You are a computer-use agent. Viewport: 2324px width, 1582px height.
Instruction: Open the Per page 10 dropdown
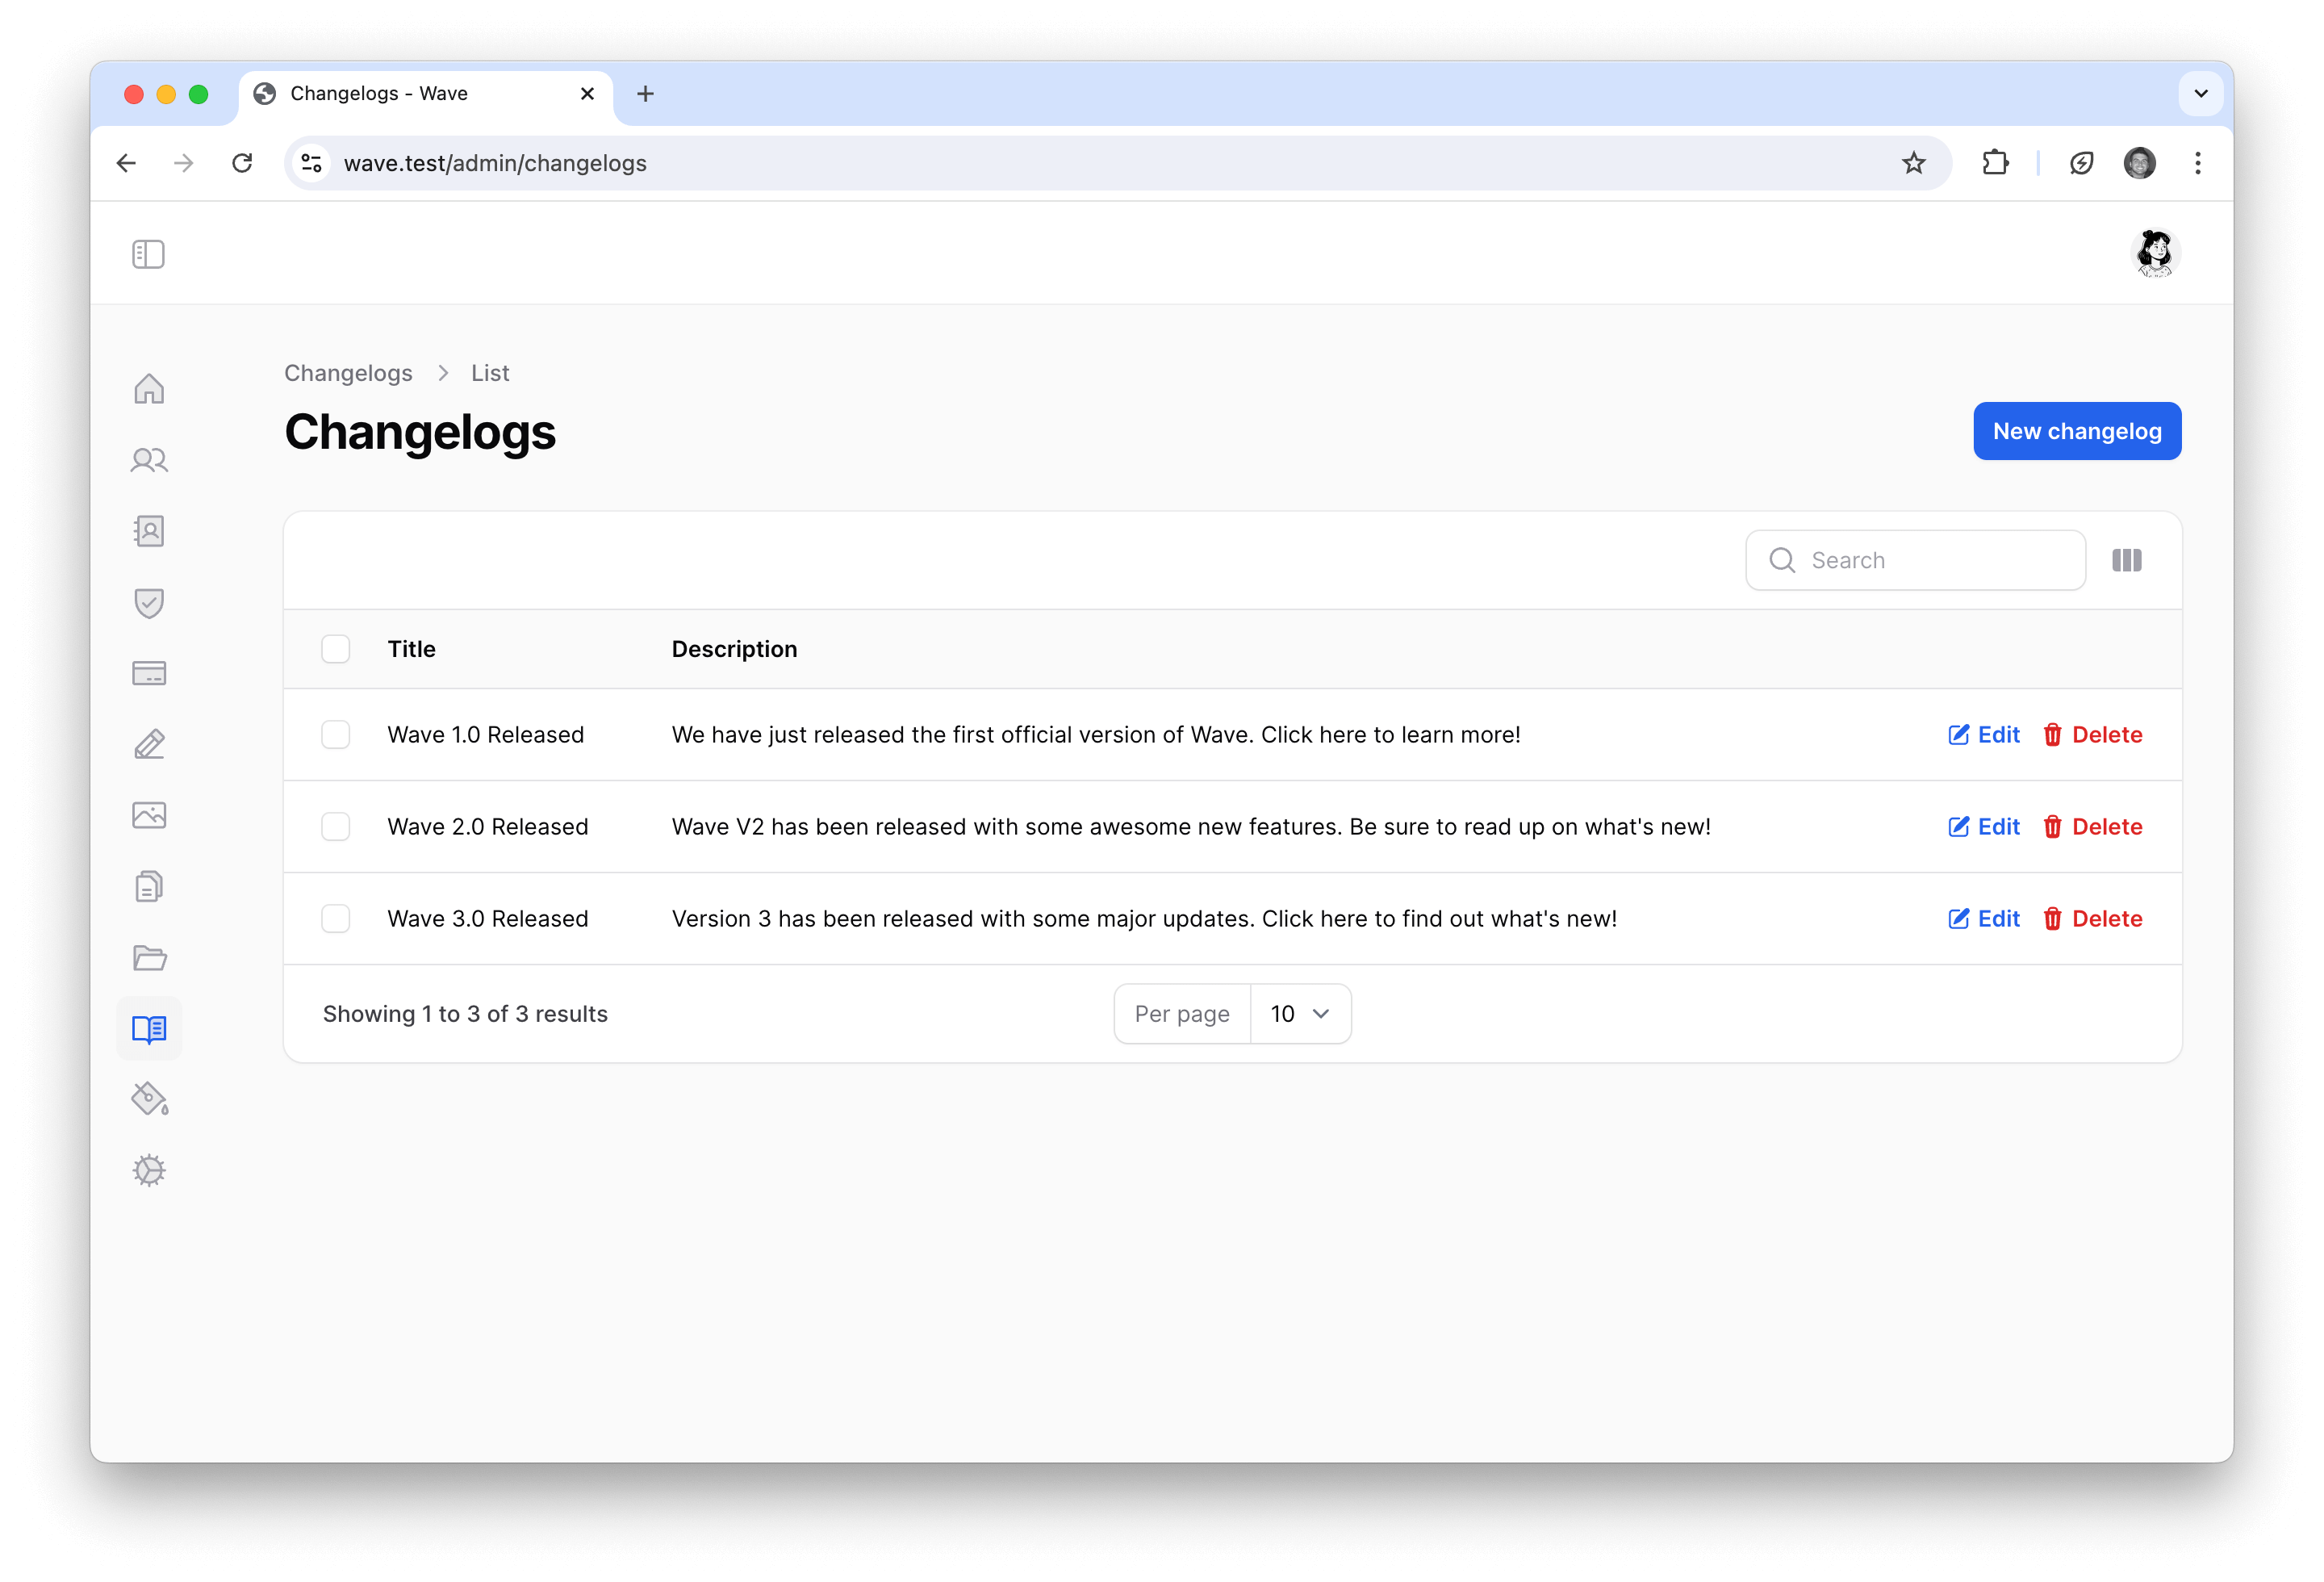1300,1014
